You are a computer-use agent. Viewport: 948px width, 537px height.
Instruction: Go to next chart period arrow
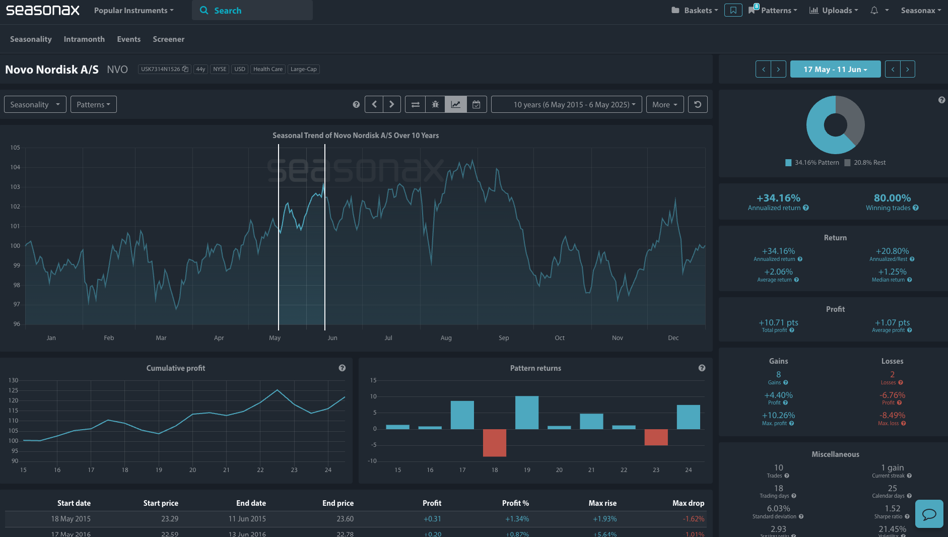coord(391,105)
